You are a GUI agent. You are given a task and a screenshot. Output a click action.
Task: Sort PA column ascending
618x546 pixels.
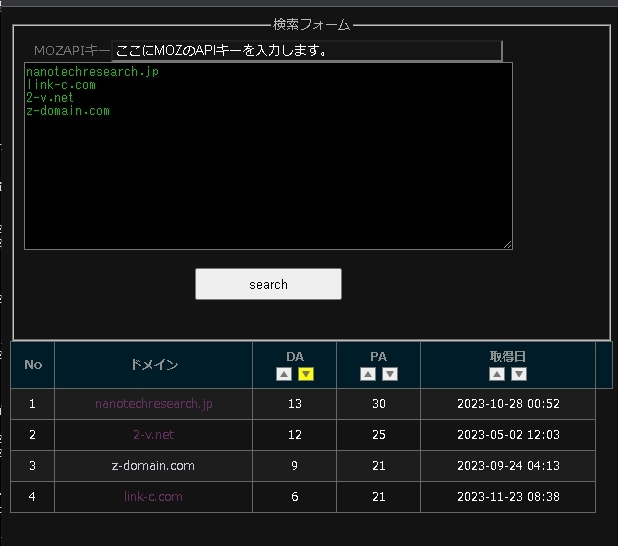point(368,374)
